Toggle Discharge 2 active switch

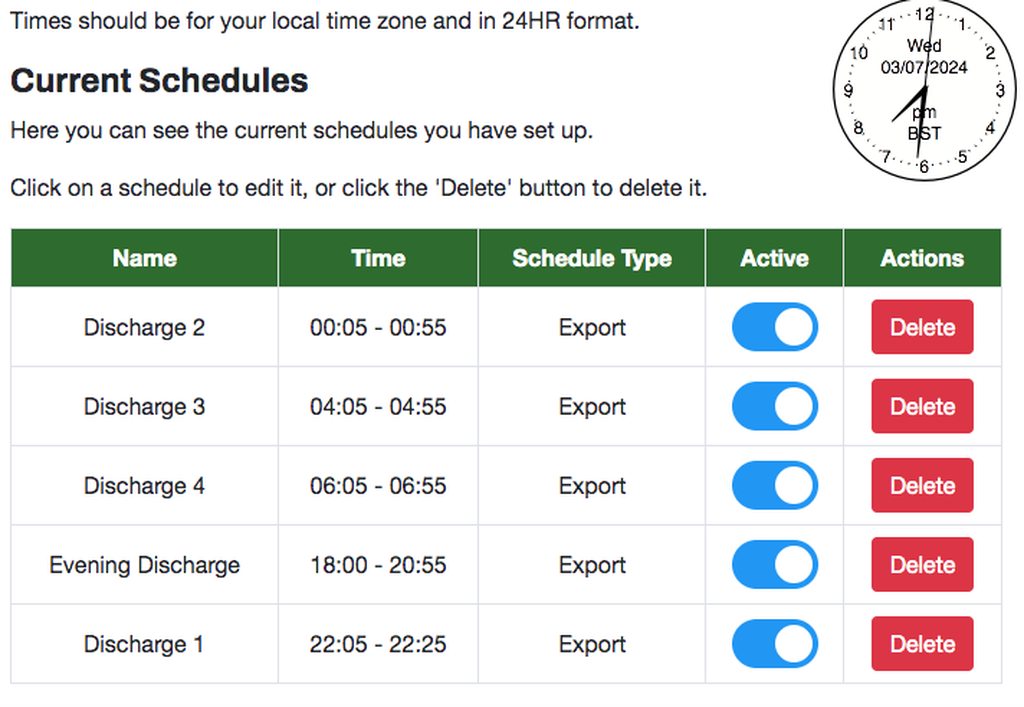(x=774, y=328)
